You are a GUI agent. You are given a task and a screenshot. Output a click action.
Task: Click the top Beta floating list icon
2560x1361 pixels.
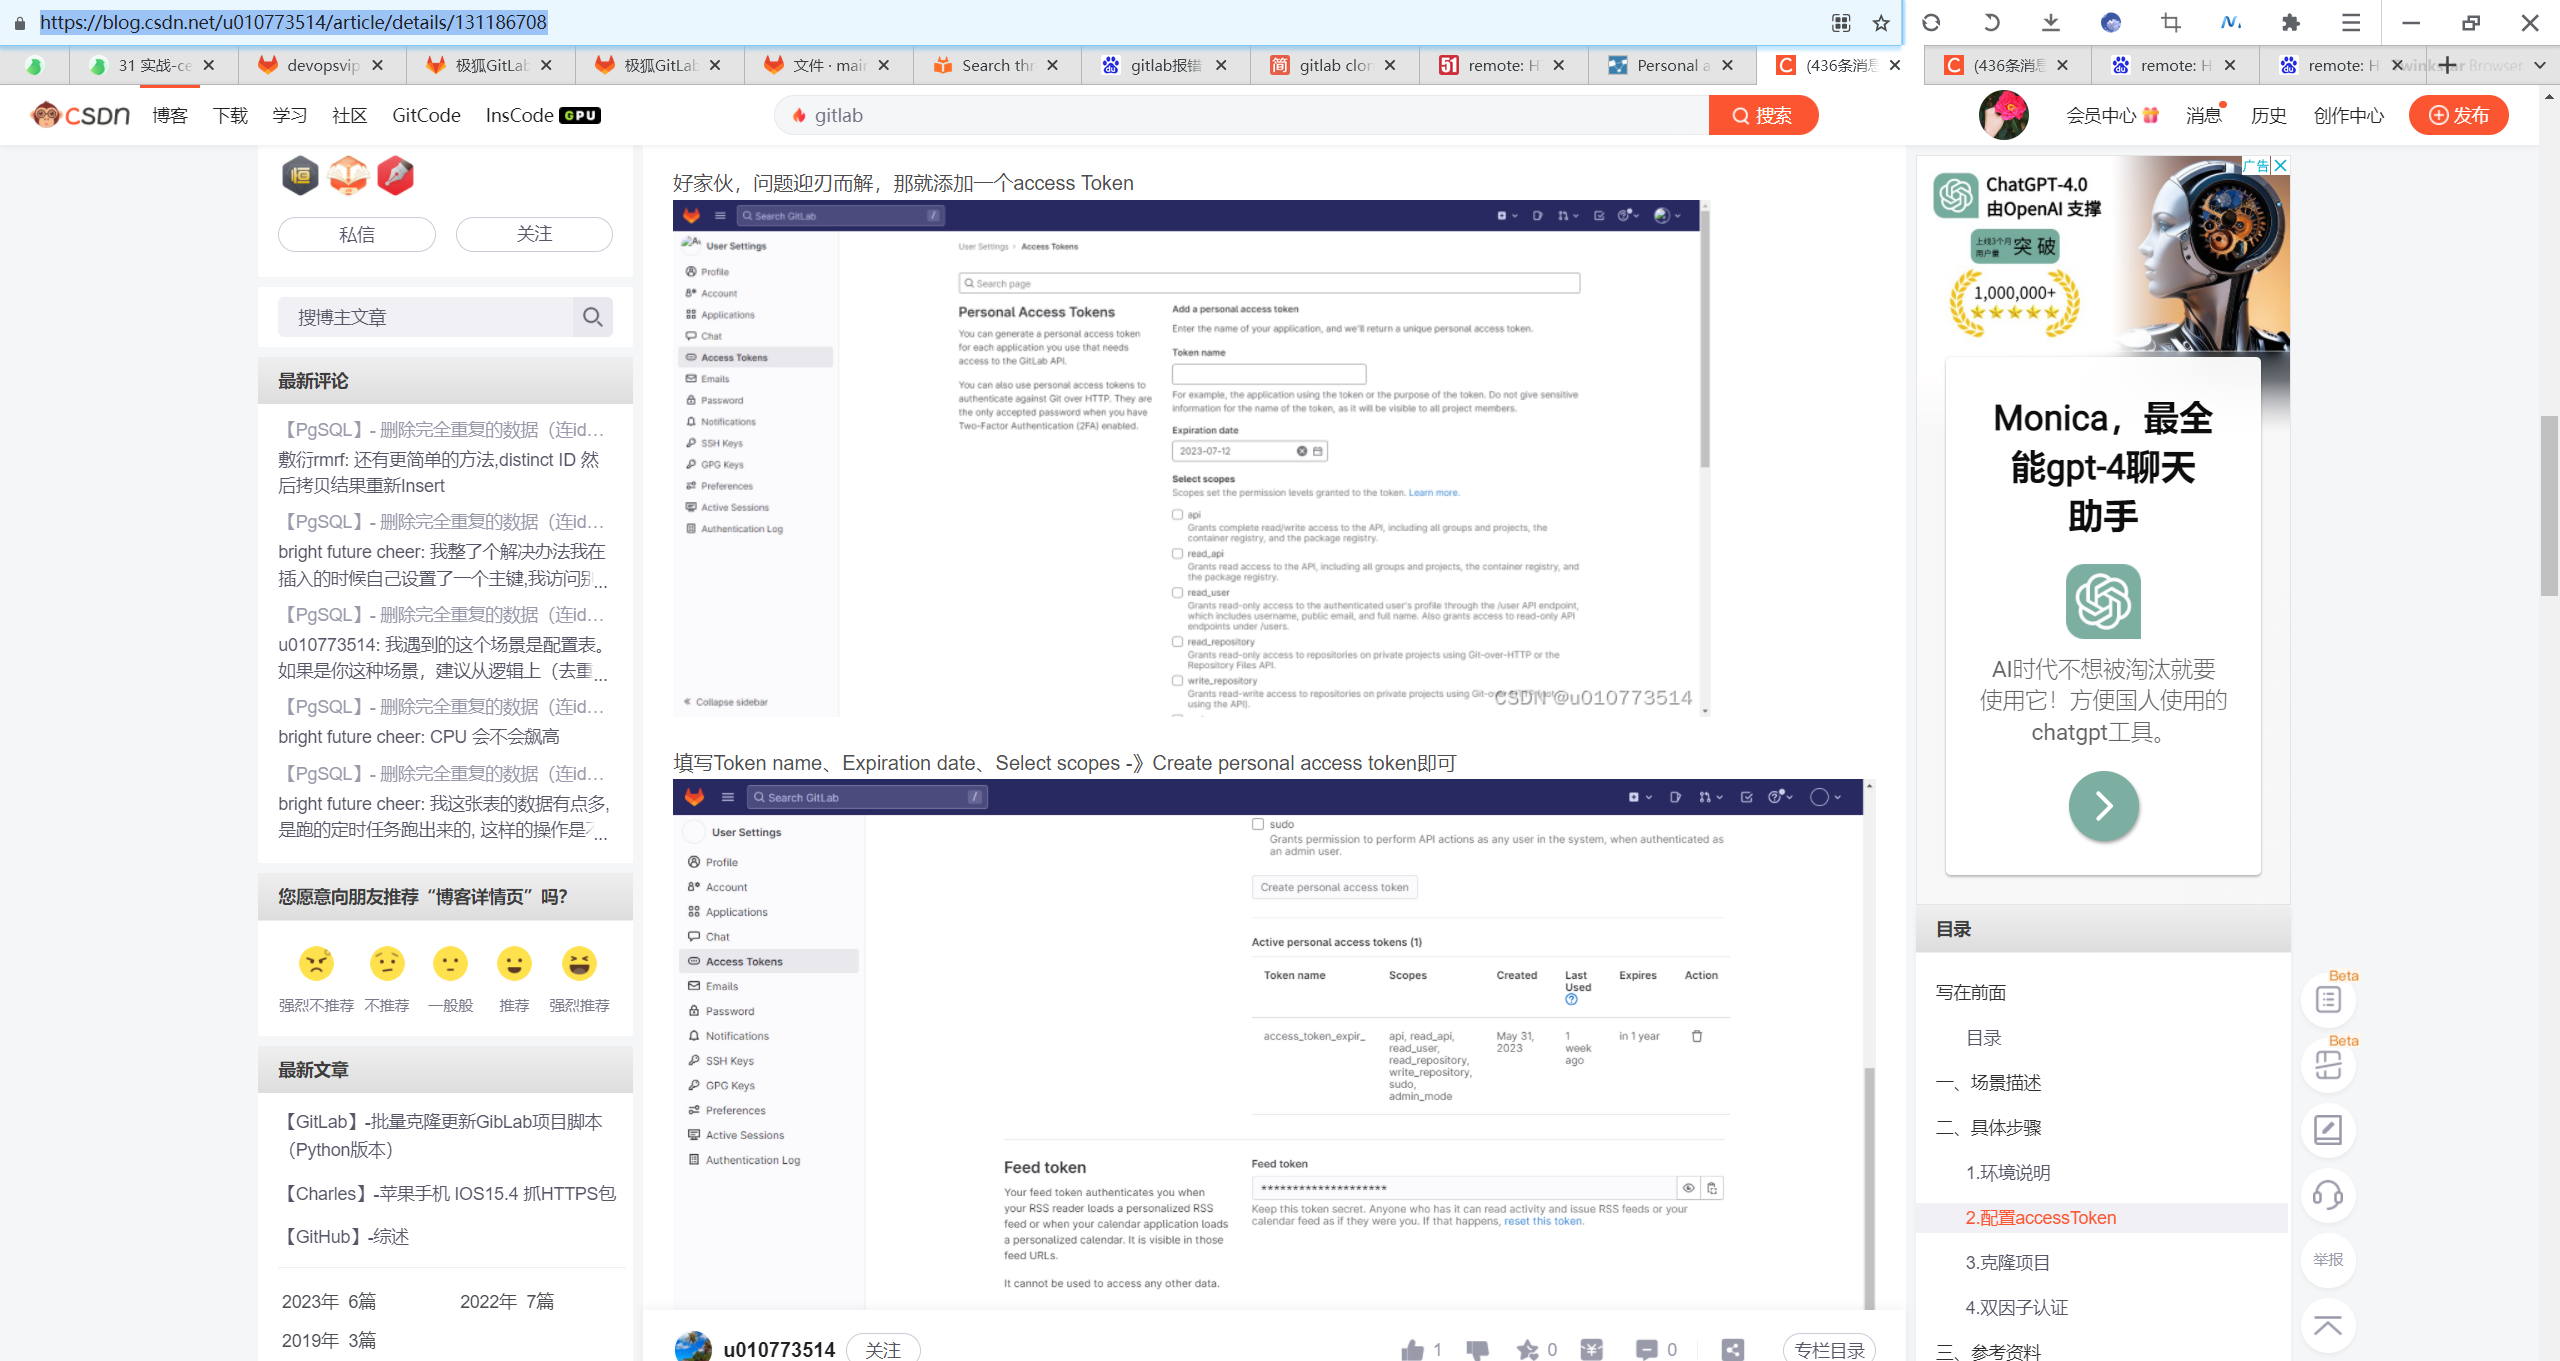[x=2328, y=1000]
